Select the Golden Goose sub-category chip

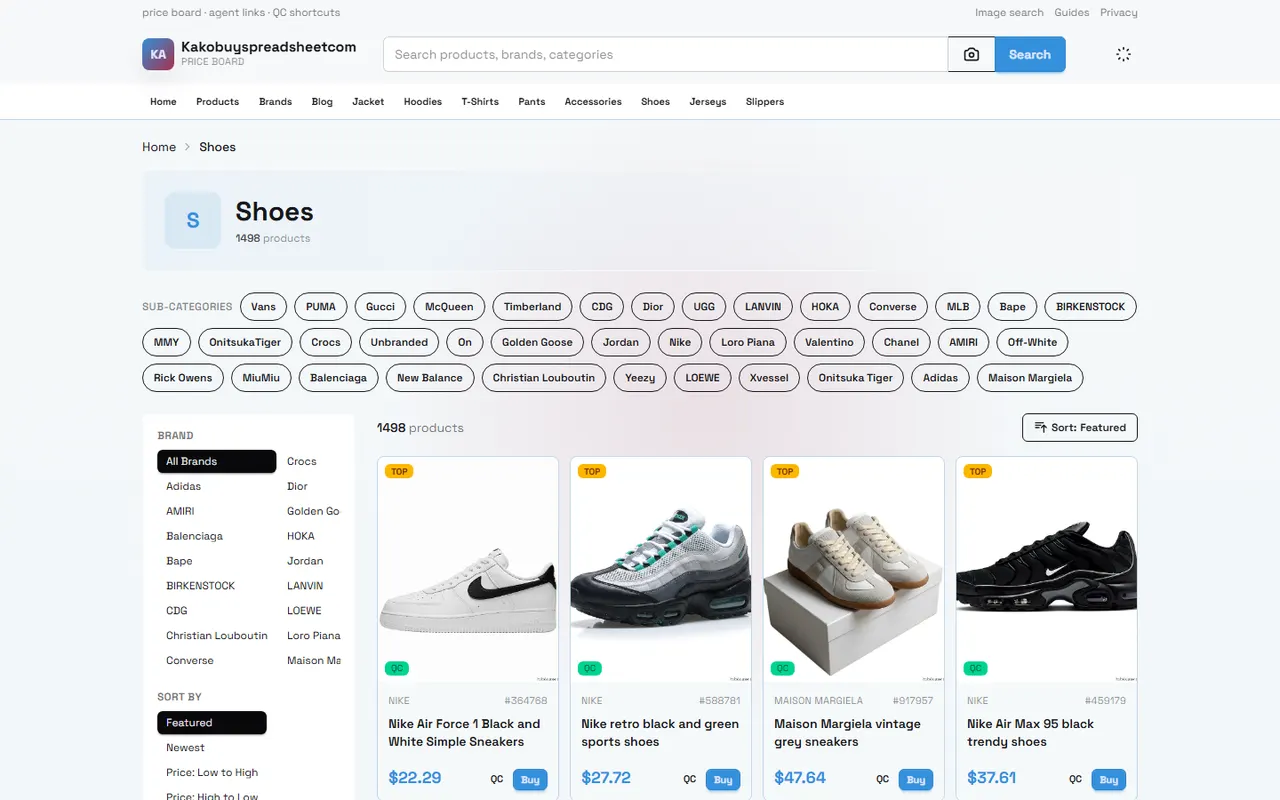[537, 342]
